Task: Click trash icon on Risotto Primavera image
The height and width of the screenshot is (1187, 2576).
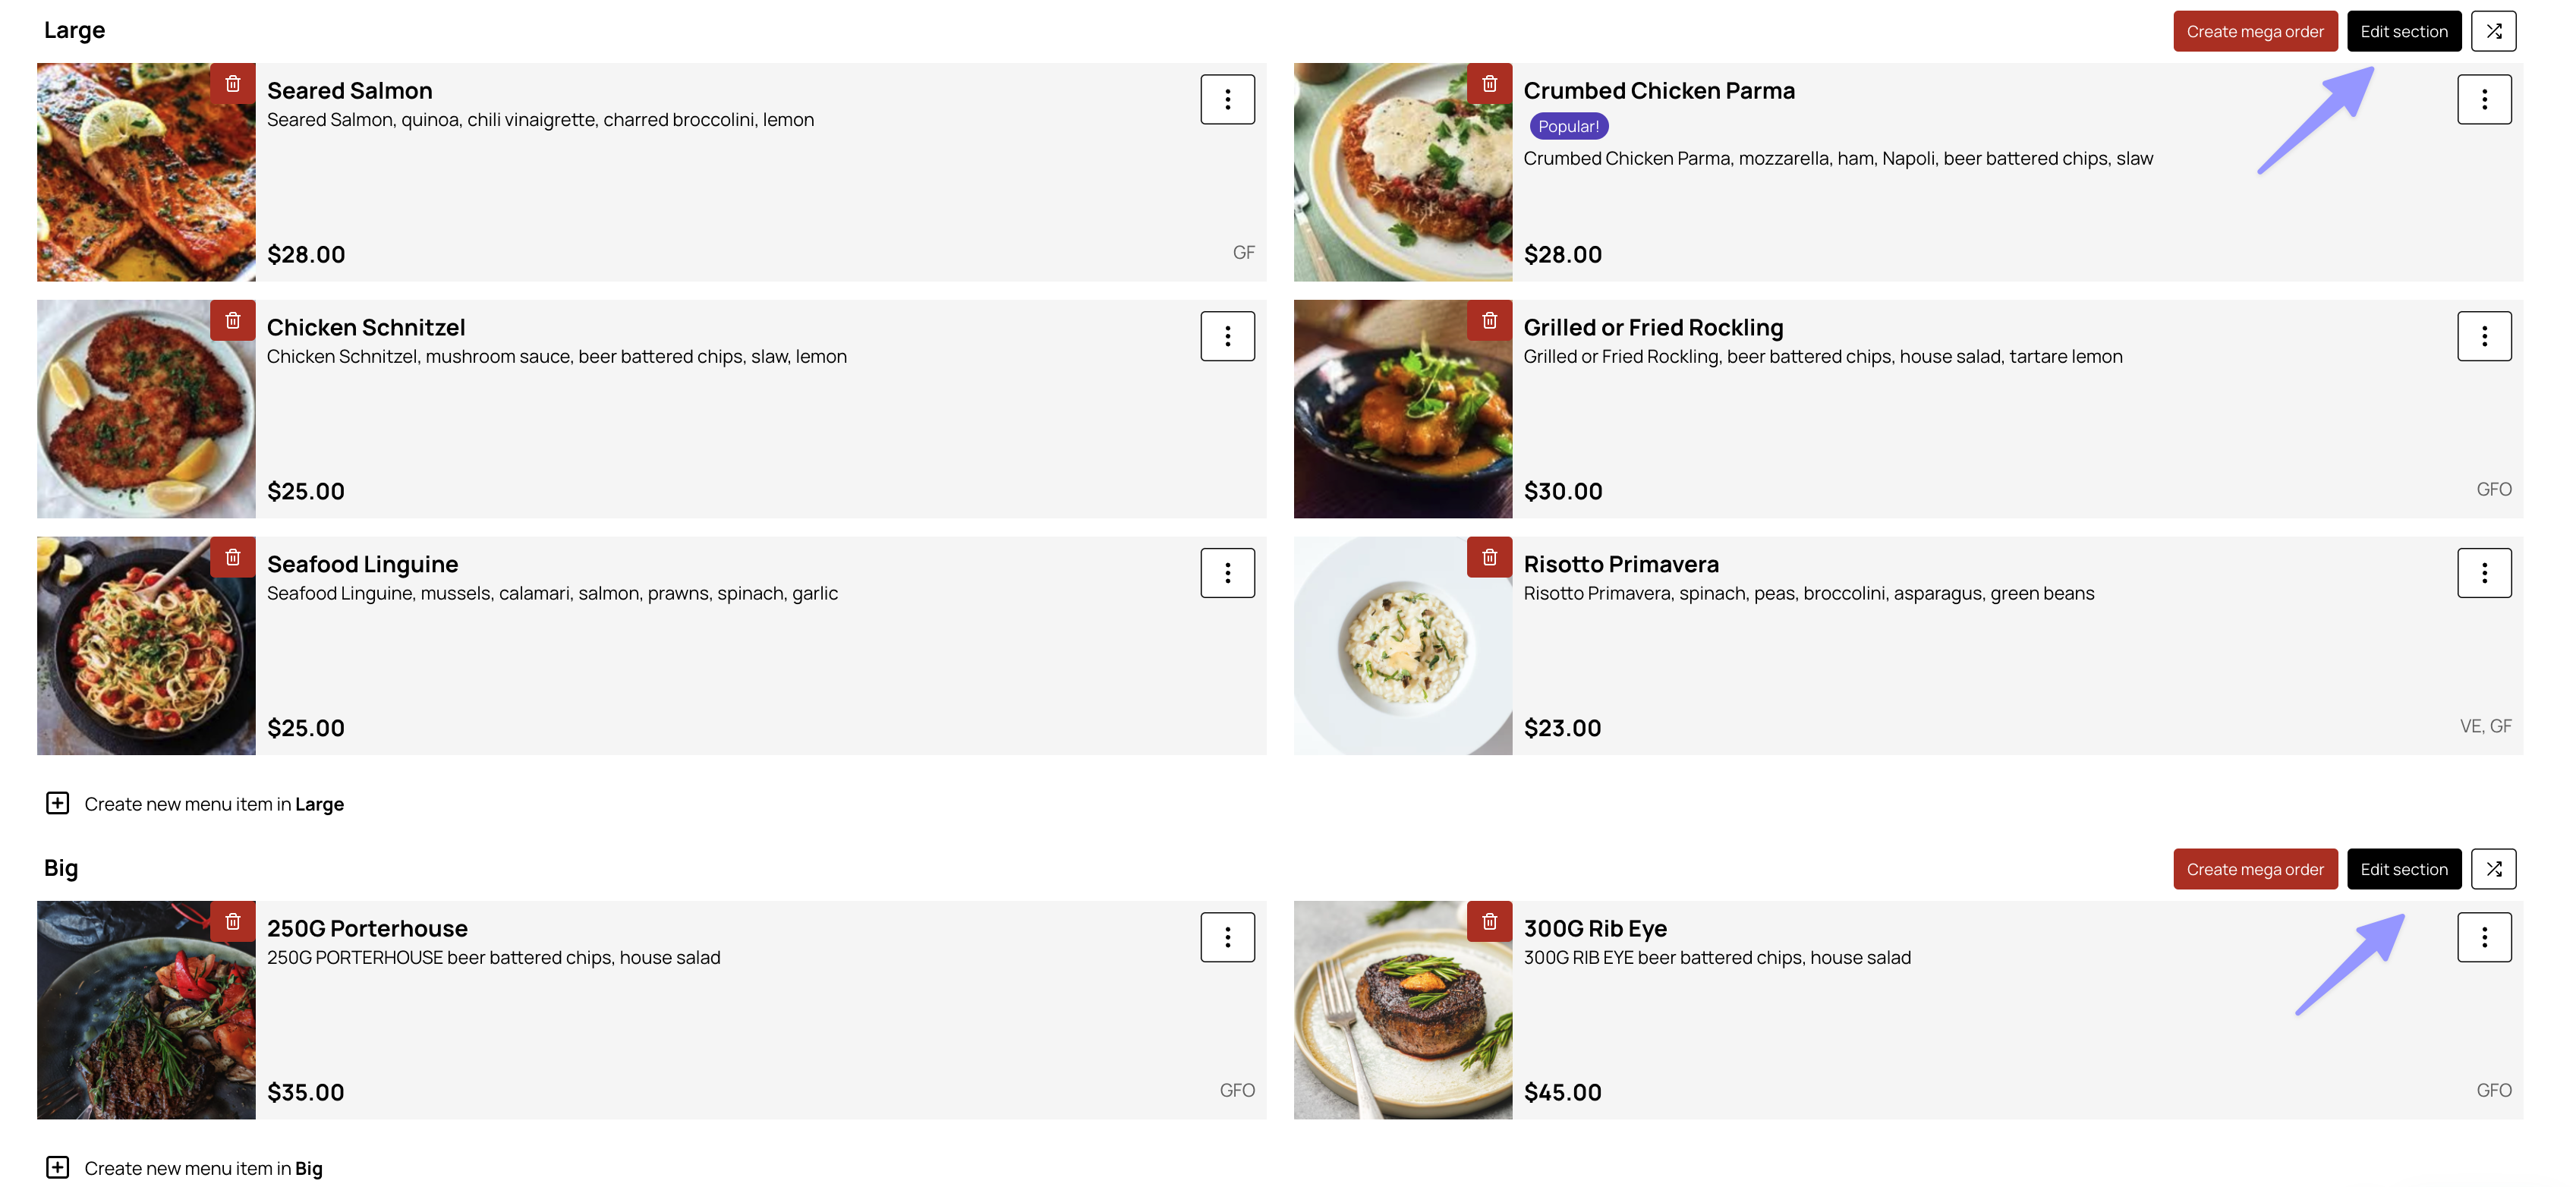Action: click(x=1489, y=557)
